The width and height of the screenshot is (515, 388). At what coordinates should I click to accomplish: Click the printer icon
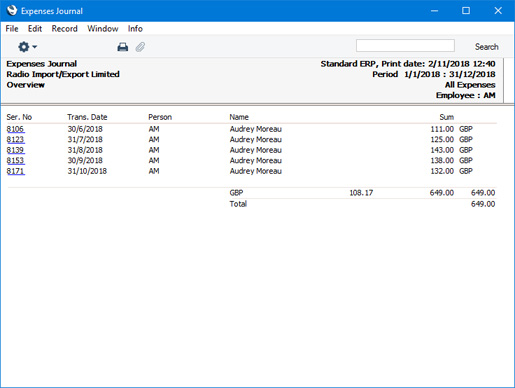(123, 47)
